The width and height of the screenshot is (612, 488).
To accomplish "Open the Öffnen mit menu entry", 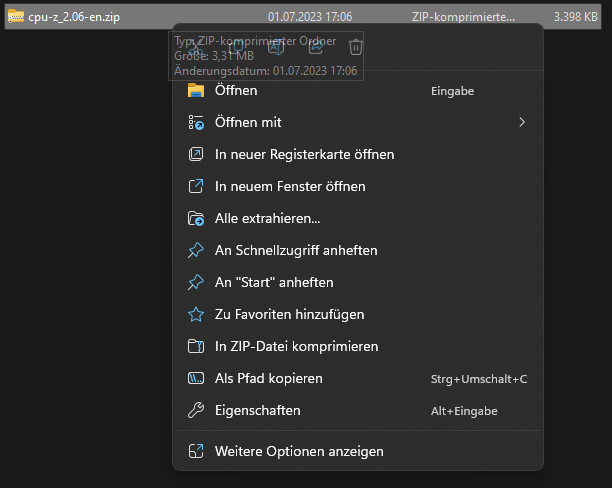I will (248, 122).
